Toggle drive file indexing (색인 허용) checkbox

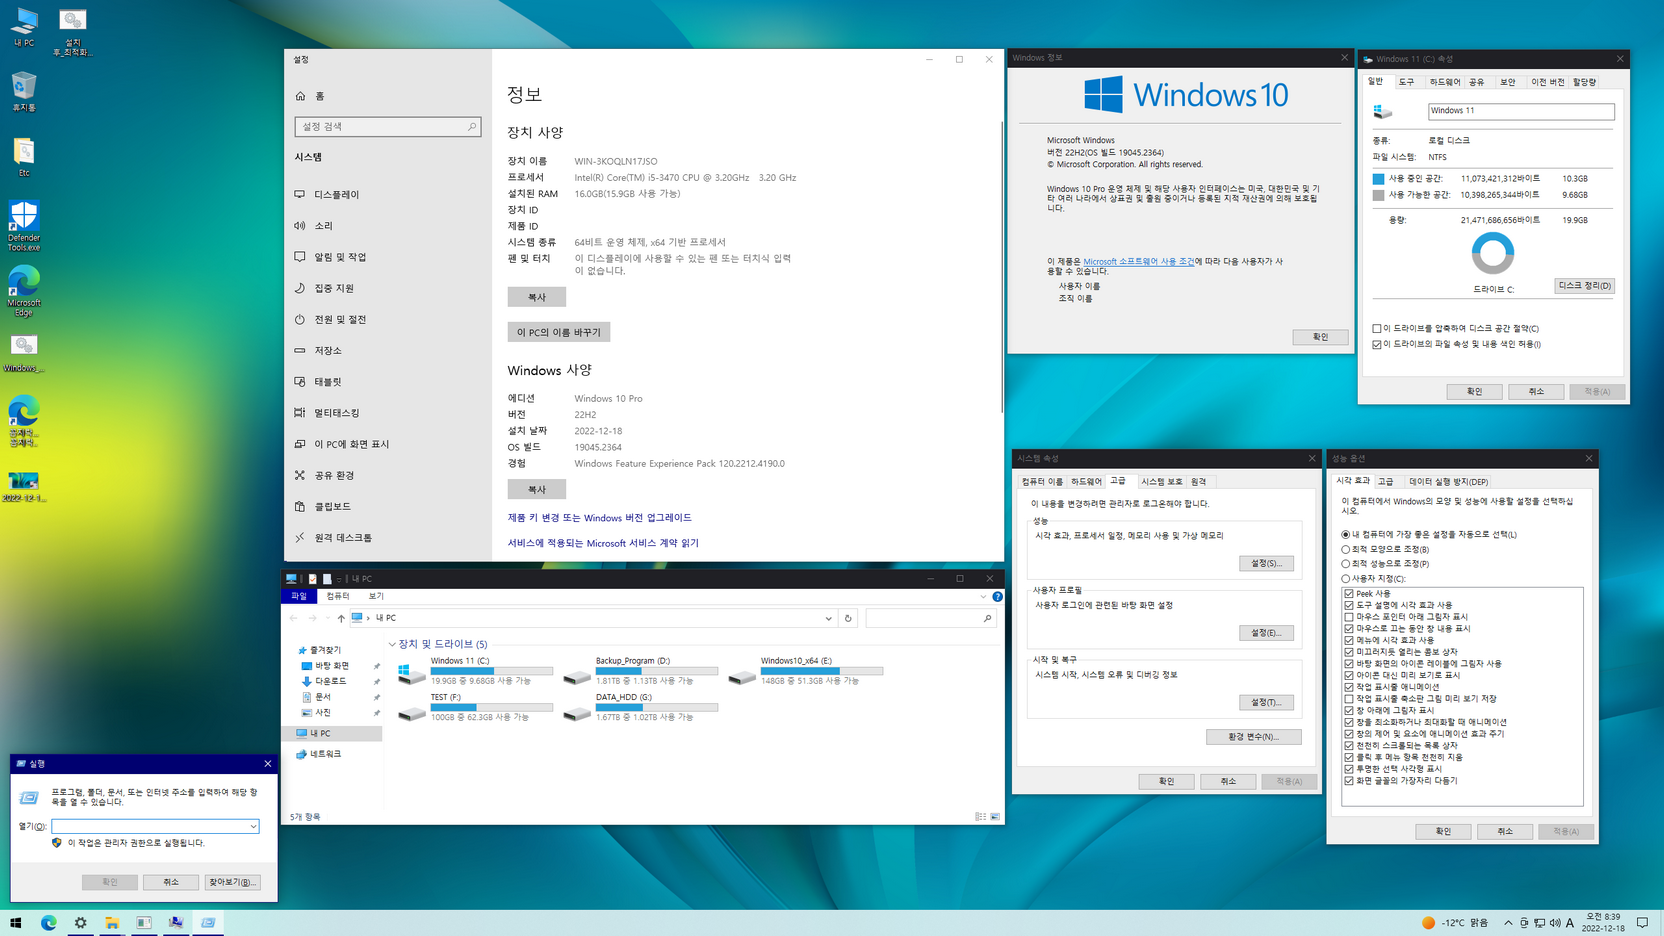tap(1377, 344)
